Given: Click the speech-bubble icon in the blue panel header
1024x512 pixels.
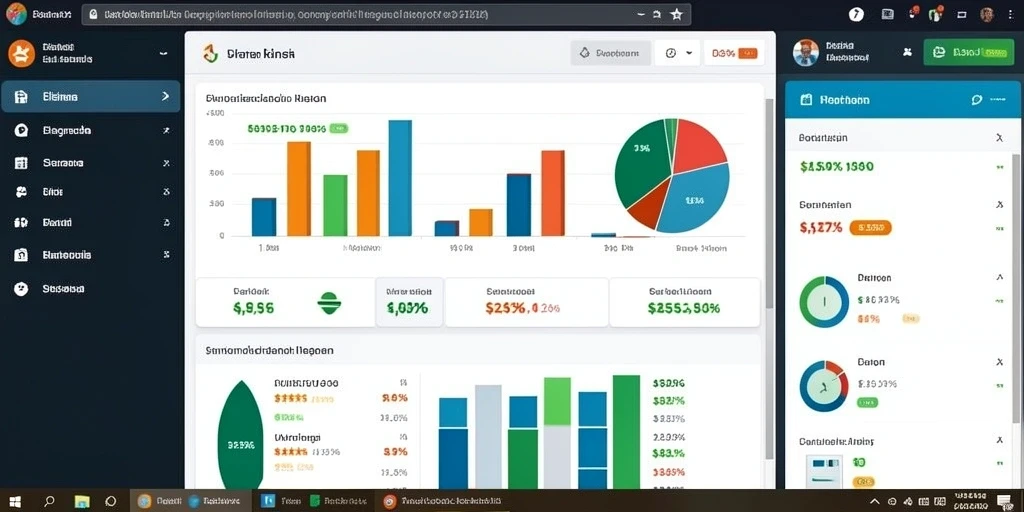Looking at the screenshot, I should click(977, 100).
